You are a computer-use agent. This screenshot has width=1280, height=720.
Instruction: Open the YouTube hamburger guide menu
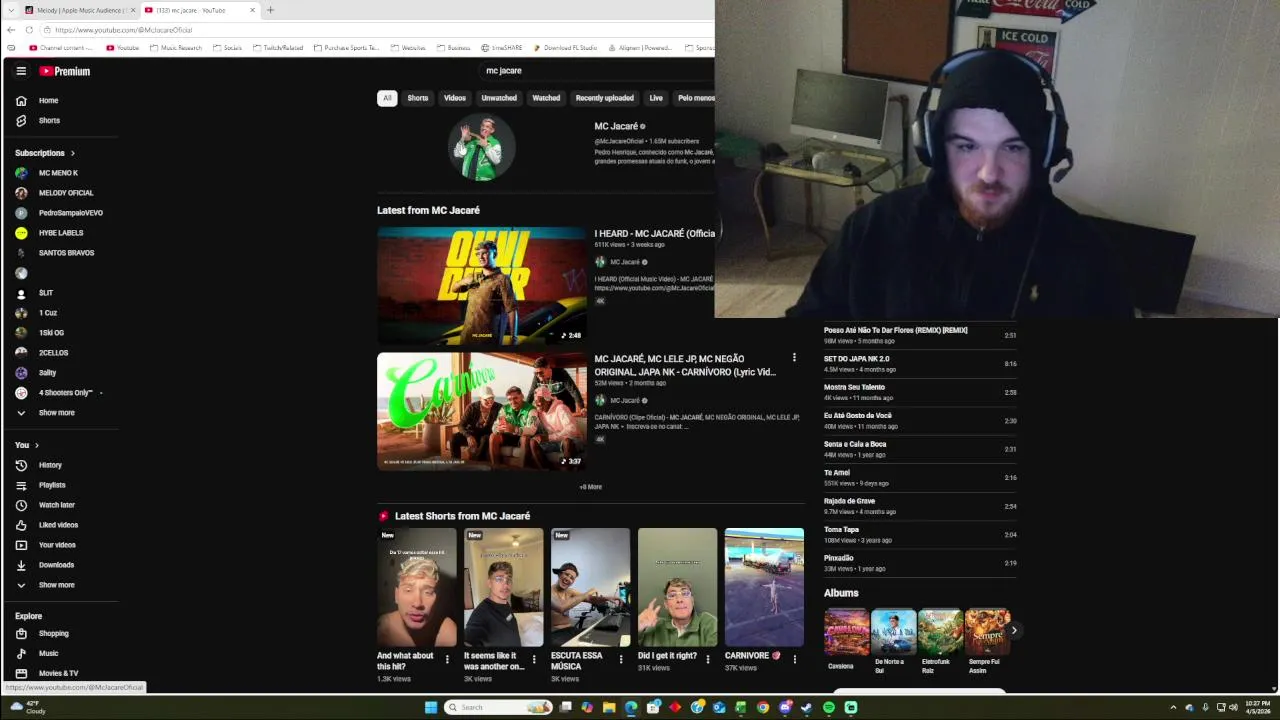[x=21, y=71]
